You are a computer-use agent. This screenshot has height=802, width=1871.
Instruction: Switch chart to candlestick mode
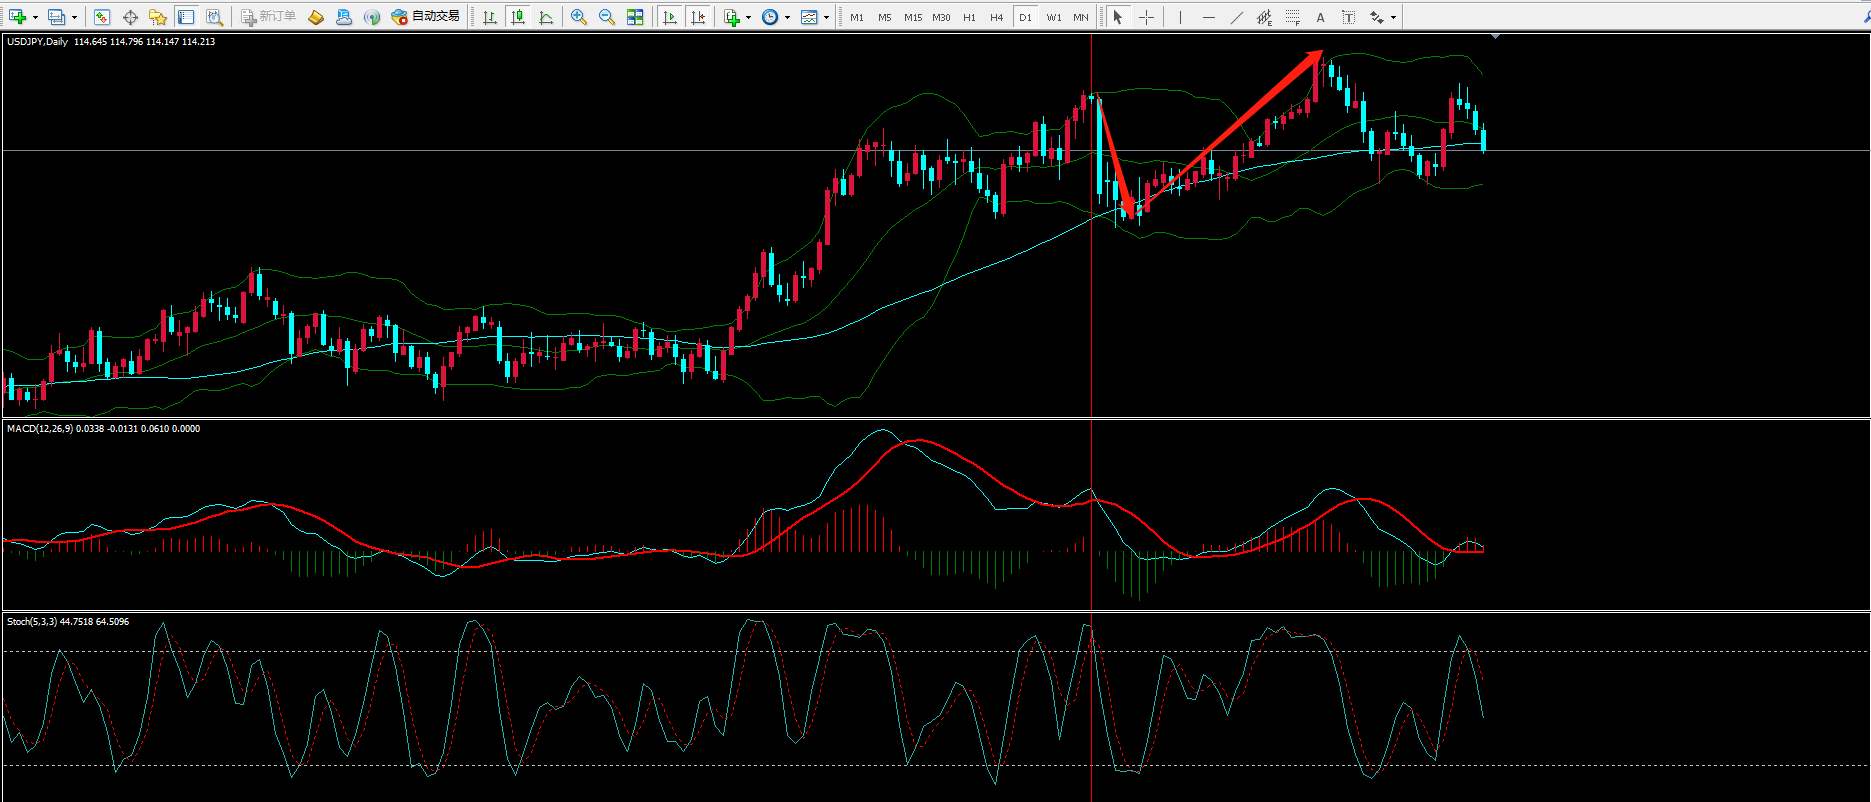[x=518, y=17]
